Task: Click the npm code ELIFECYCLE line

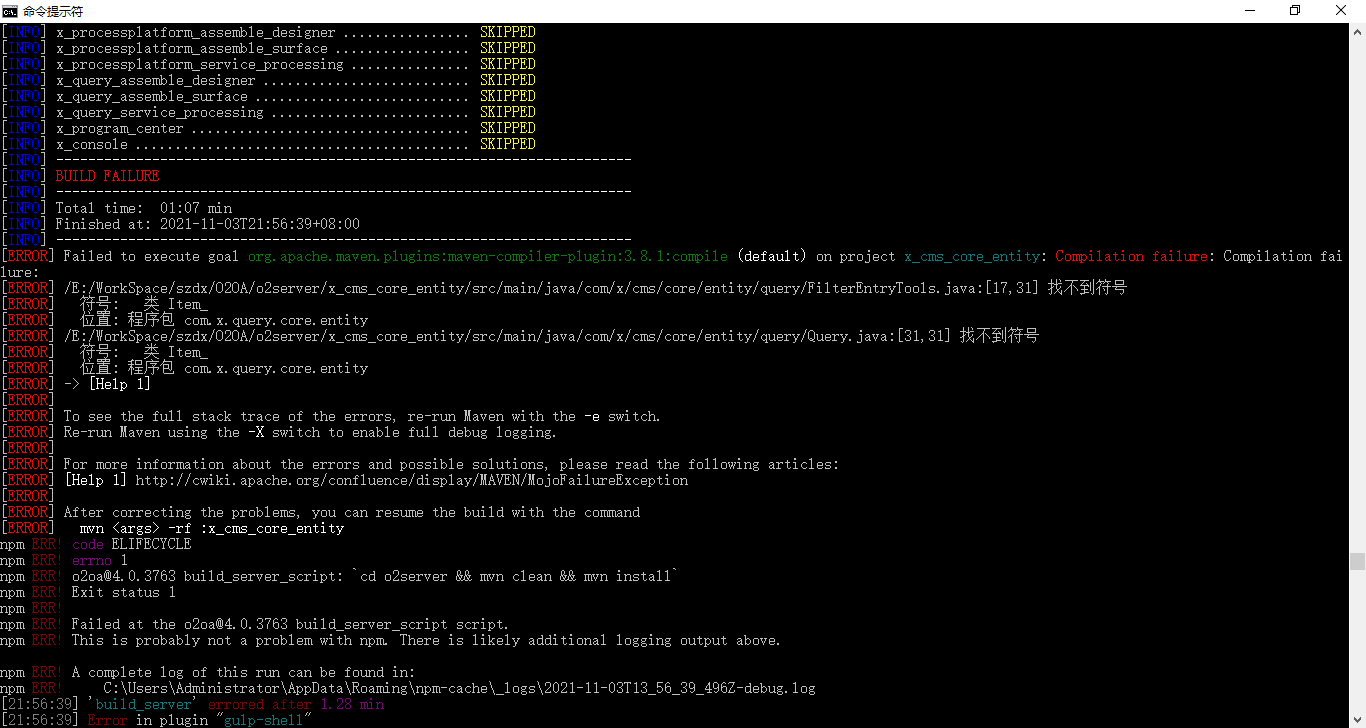Action: (x=96, y=544)
